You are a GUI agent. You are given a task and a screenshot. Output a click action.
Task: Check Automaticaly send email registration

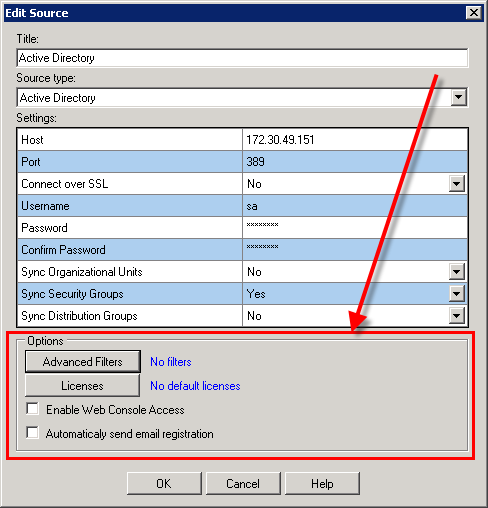pos(32,433)
